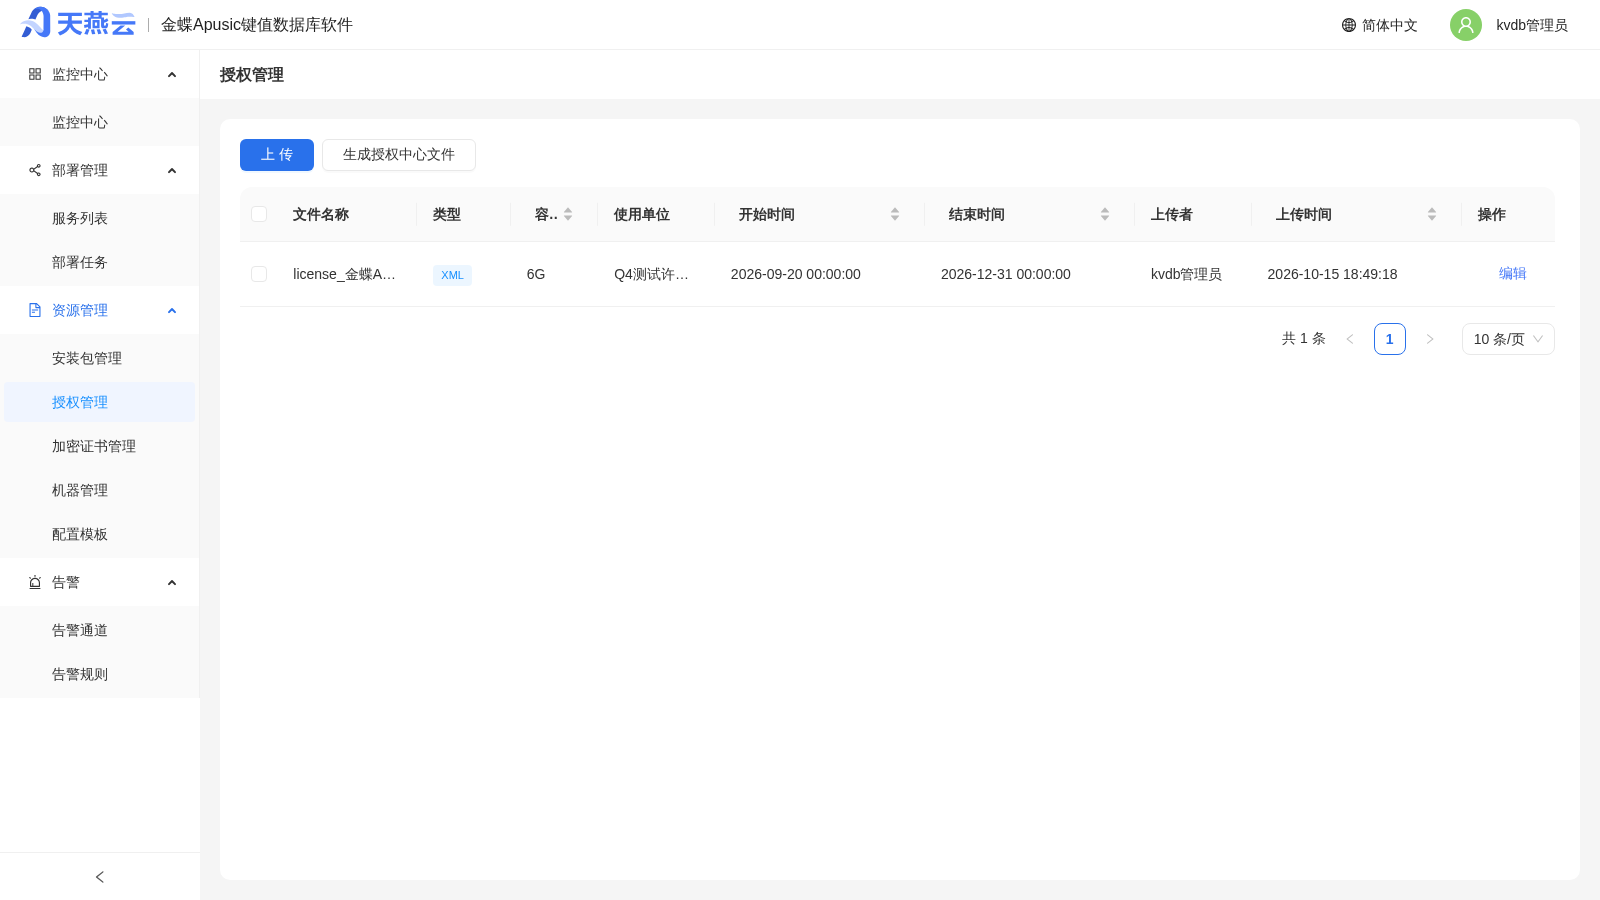Click the globe language icon
1600x900 pixels.
click(1349, 25)
